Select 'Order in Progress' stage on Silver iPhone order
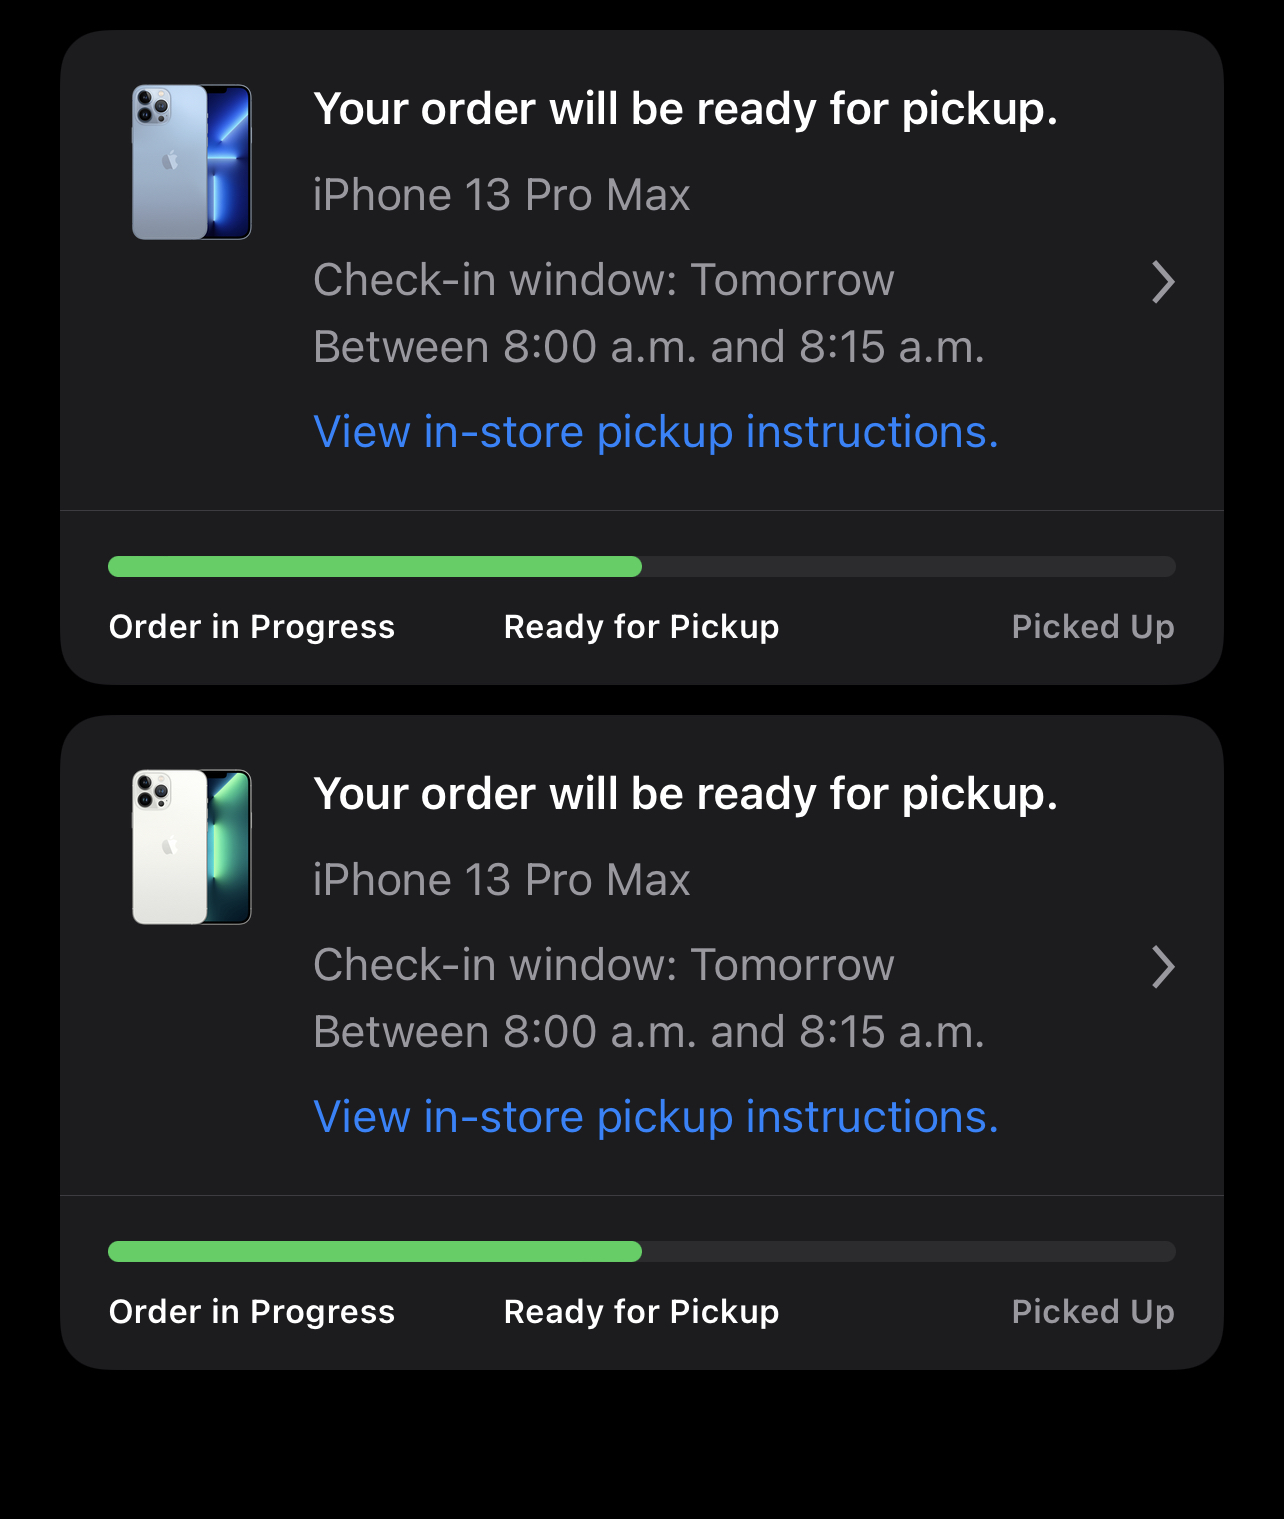Viewport: 1284px width, 1519px height. (x=252, y=1312)
